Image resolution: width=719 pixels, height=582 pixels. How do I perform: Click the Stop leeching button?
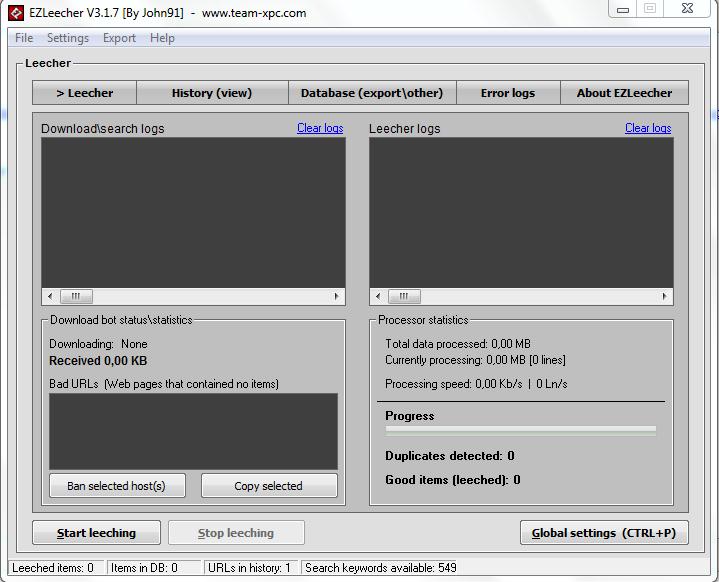click(x=236, y=532)
